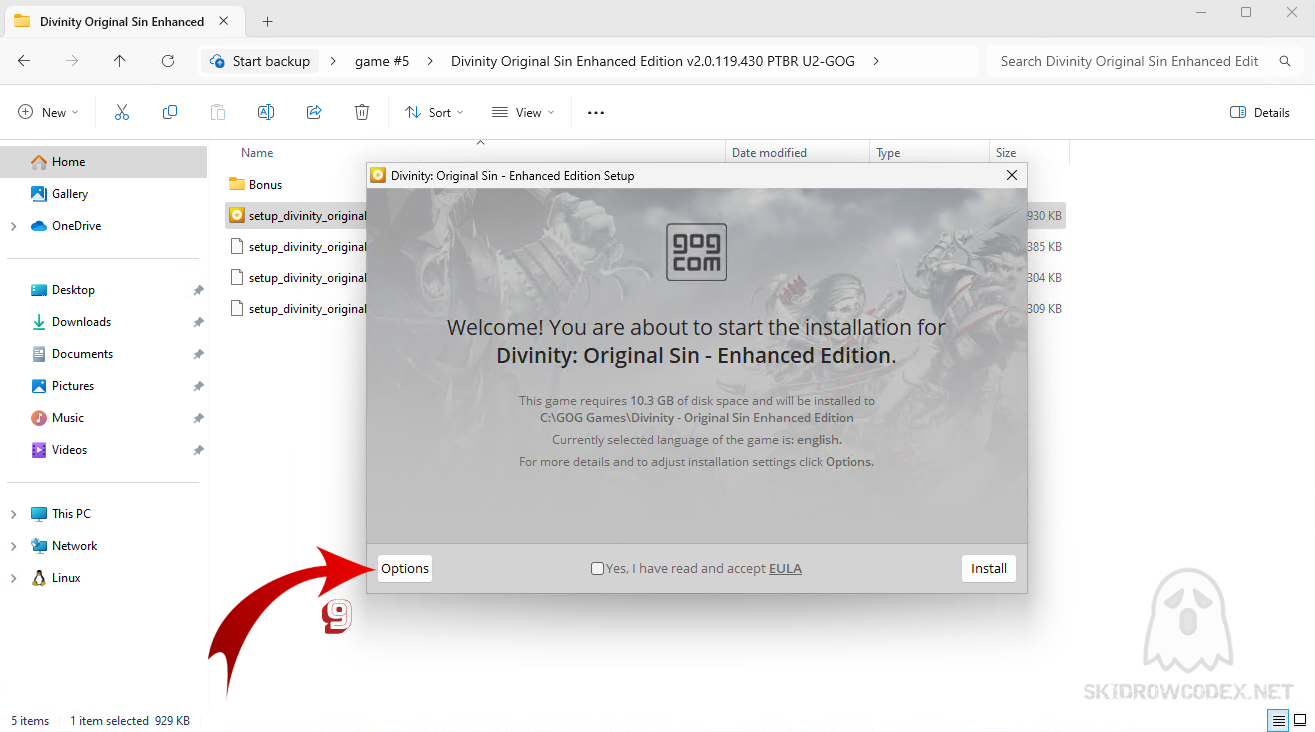
Task: Open the Sort dropdown
Action: pyautogui.click(x=434, y=112)
